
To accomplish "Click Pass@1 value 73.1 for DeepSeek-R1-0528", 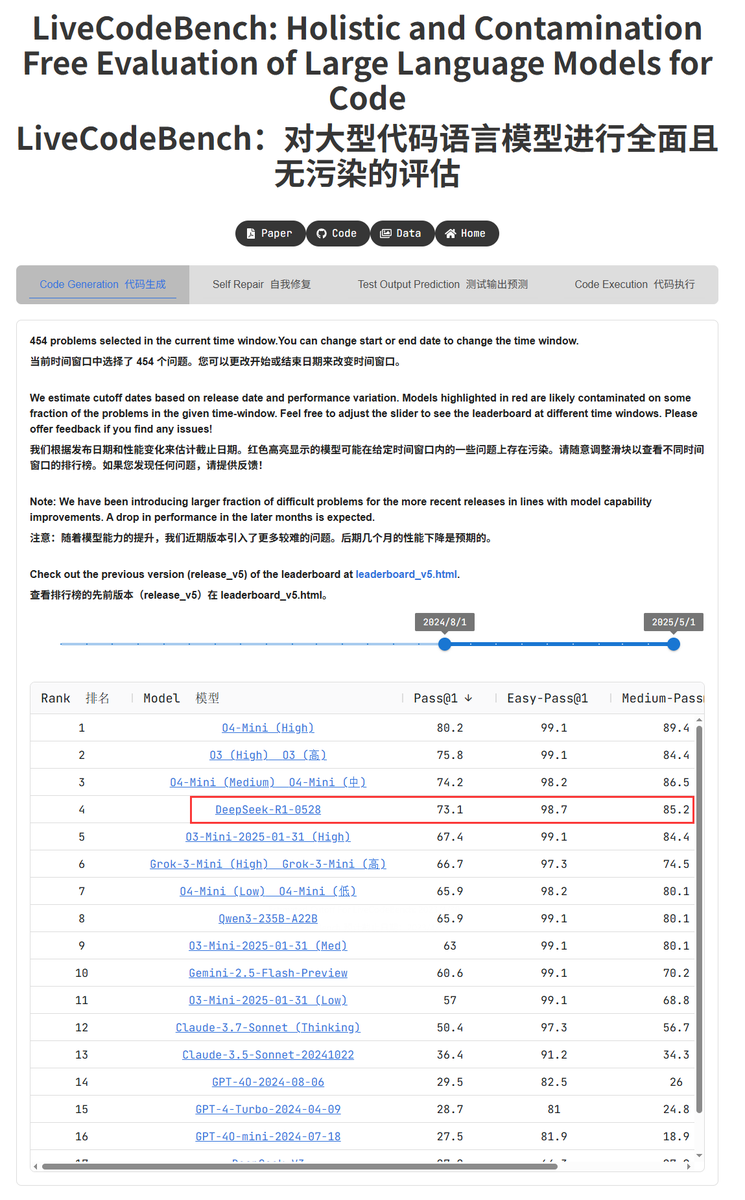I will click(451, 809).
